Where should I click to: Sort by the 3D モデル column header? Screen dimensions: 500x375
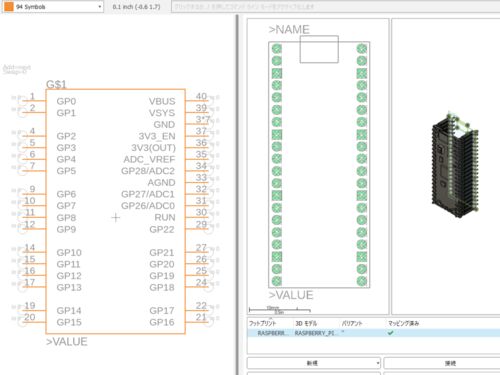(306, 323)
